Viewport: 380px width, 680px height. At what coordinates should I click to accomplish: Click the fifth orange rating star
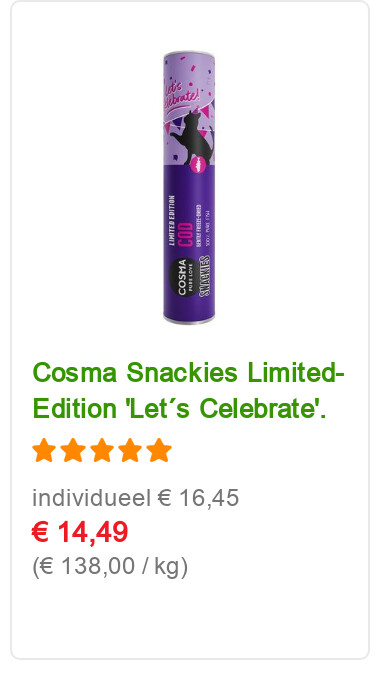(x=159, y=450)
